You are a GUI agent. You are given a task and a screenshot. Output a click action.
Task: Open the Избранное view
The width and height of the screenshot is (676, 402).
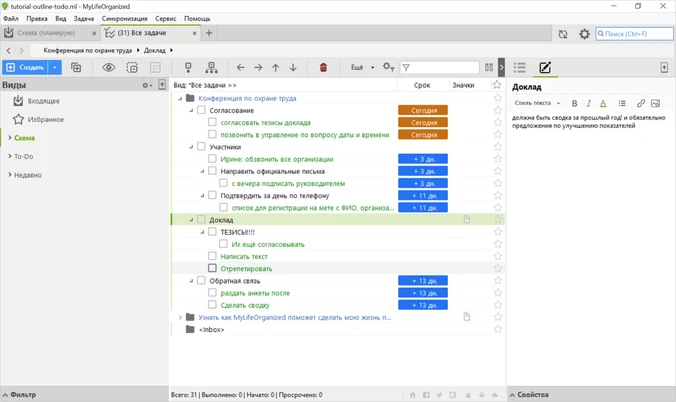(x=46, y=119)
